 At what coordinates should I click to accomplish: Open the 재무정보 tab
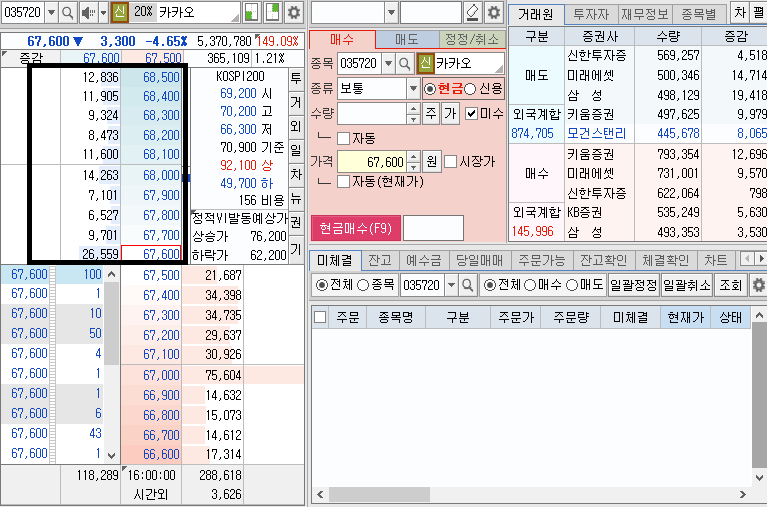(x=645, y=15)
